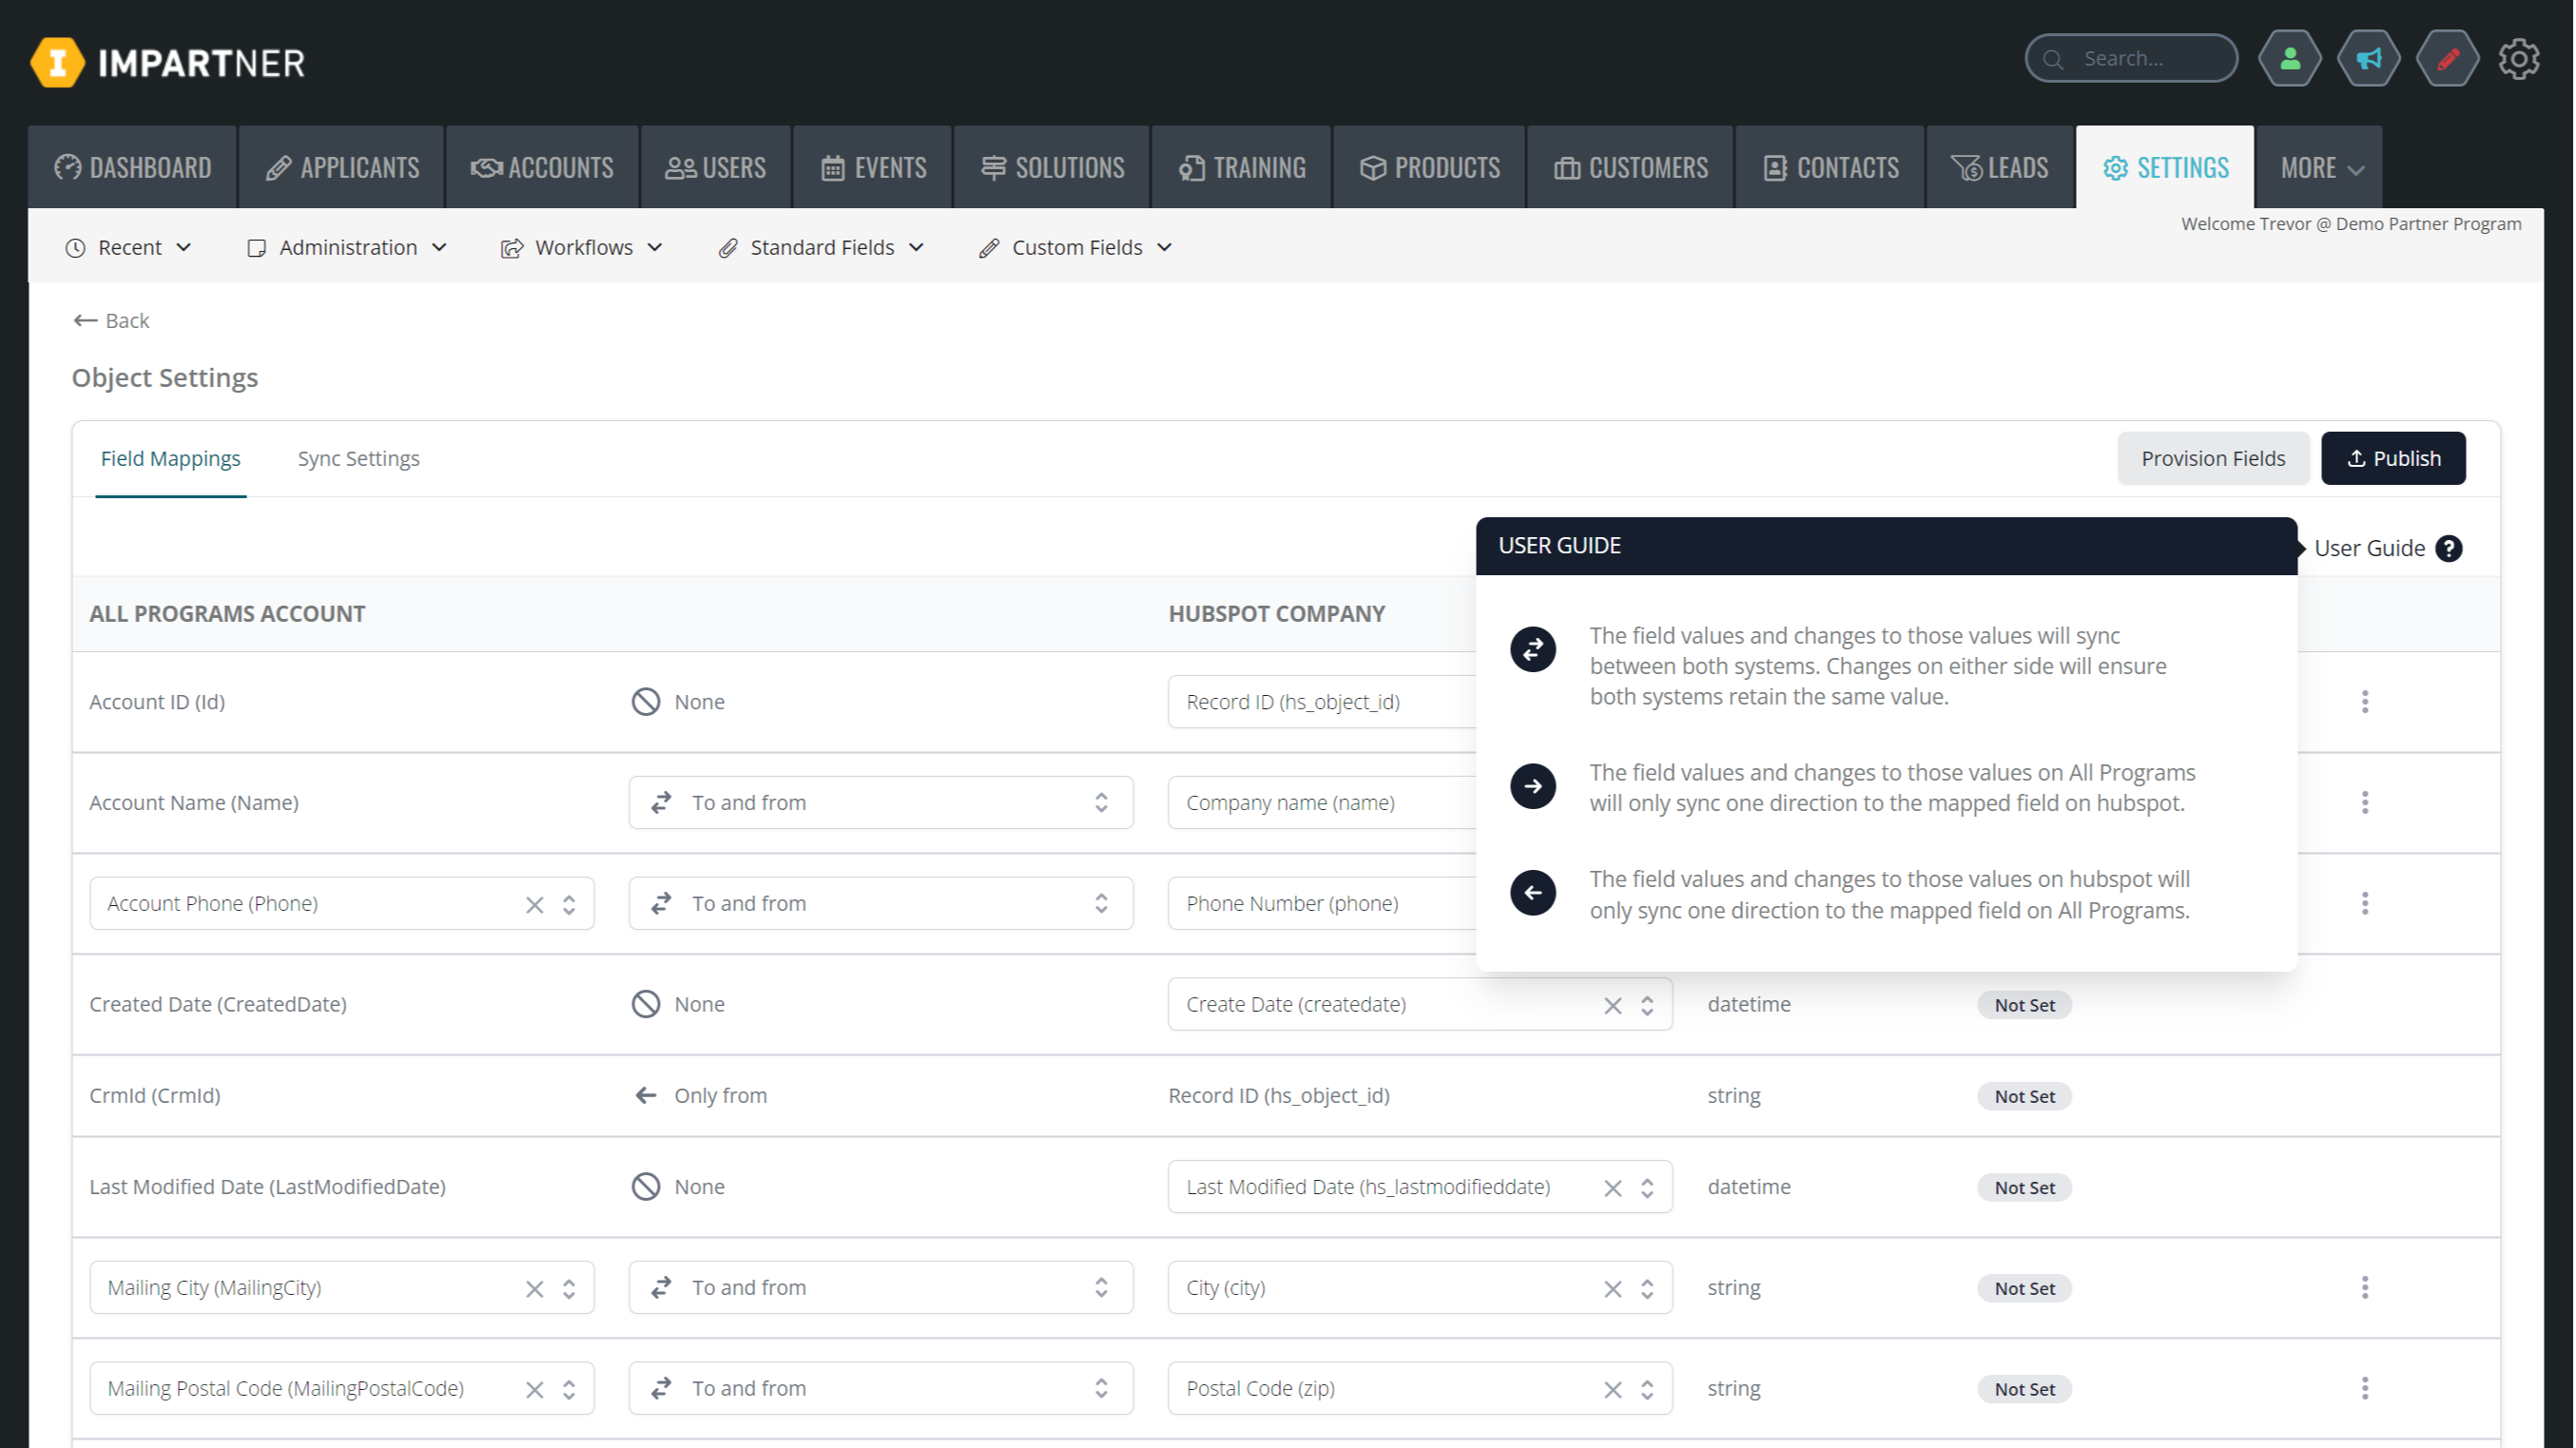This screenshot has width=2576, height=1448.
Task: Clear the City (city) HubSpot mapping
Action: [1613, 1289]
